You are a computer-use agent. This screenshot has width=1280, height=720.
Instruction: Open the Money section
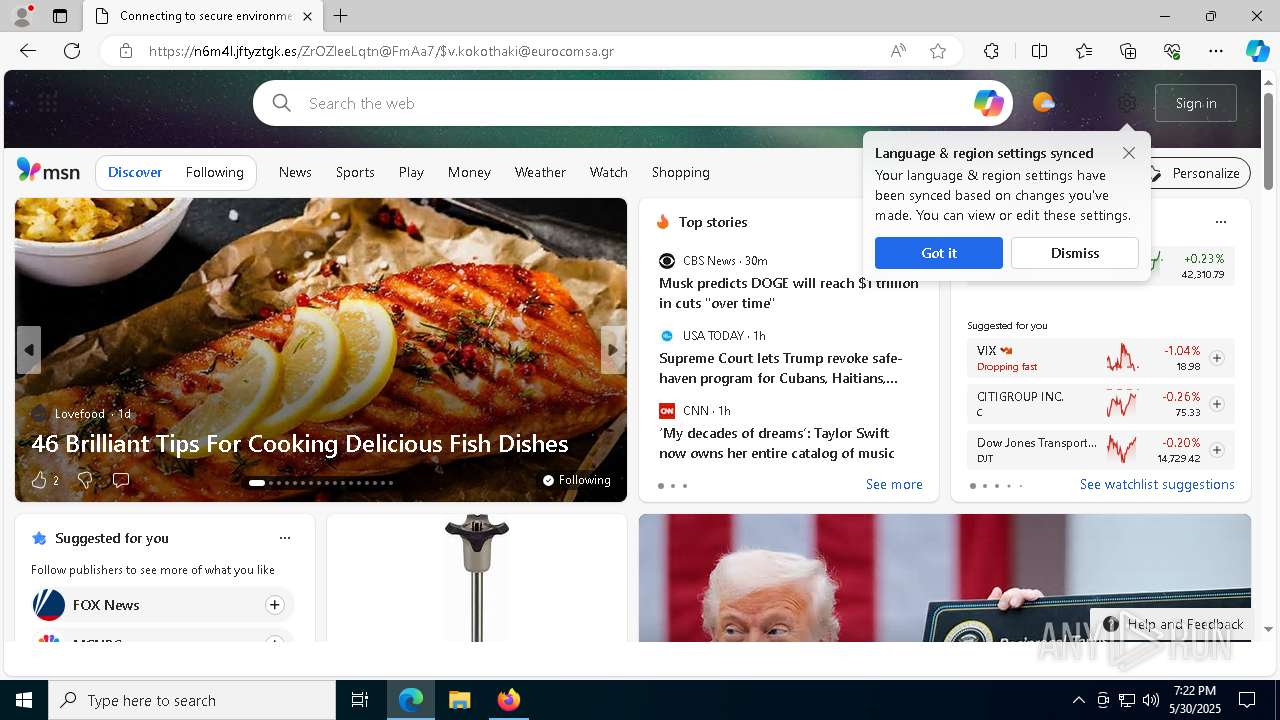coord(469,172)
